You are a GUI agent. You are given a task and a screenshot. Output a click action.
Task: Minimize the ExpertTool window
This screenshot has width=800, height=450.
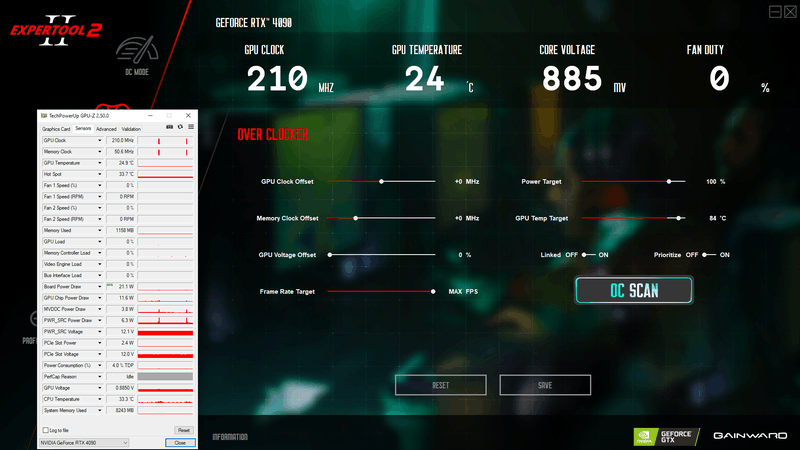pyautogui.click(x=775, y=12)
